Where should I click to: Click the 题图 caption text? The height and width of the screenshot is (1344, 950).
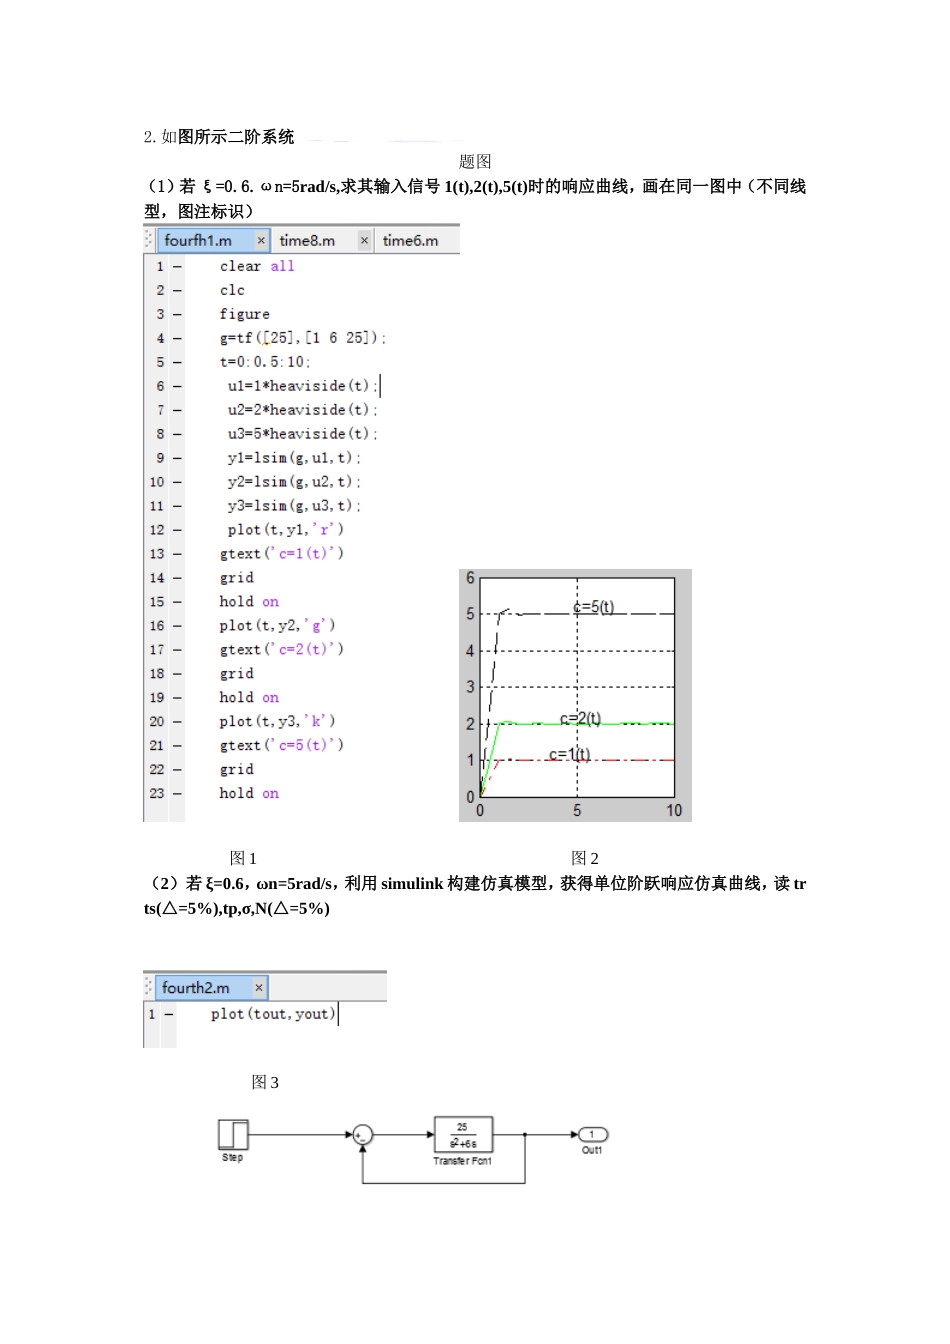[x=475, y=162]
